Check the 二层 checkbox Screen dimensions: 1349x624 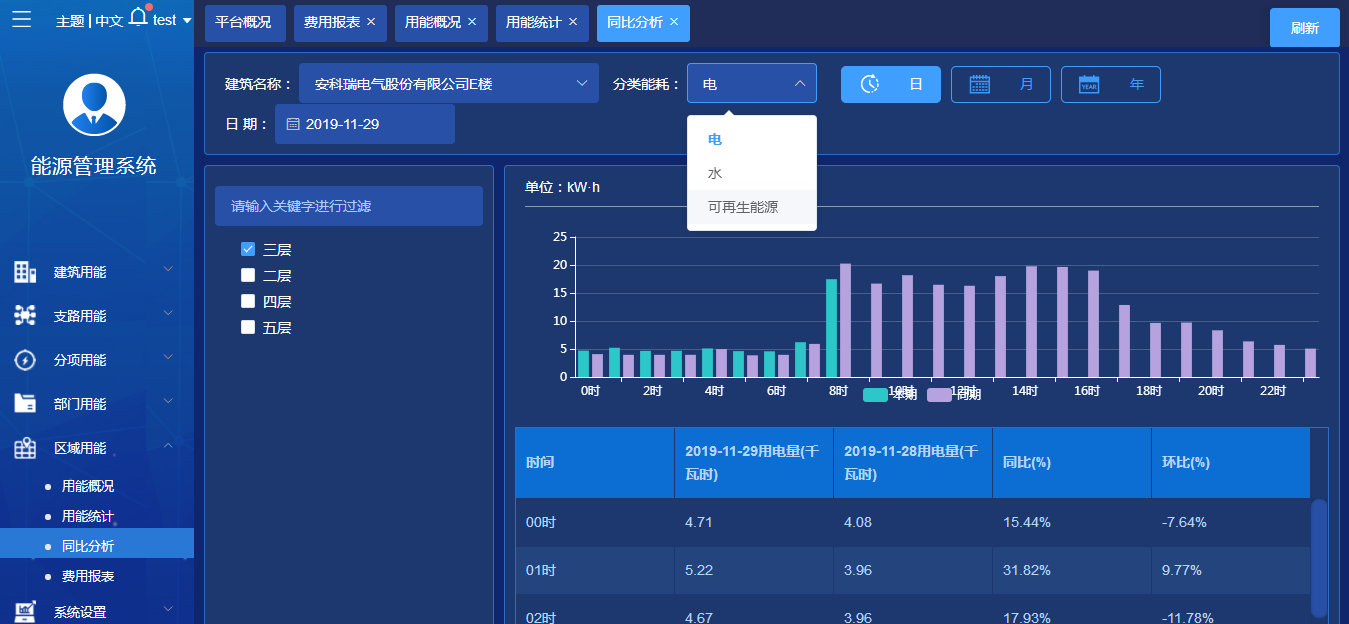pos(248,275)
